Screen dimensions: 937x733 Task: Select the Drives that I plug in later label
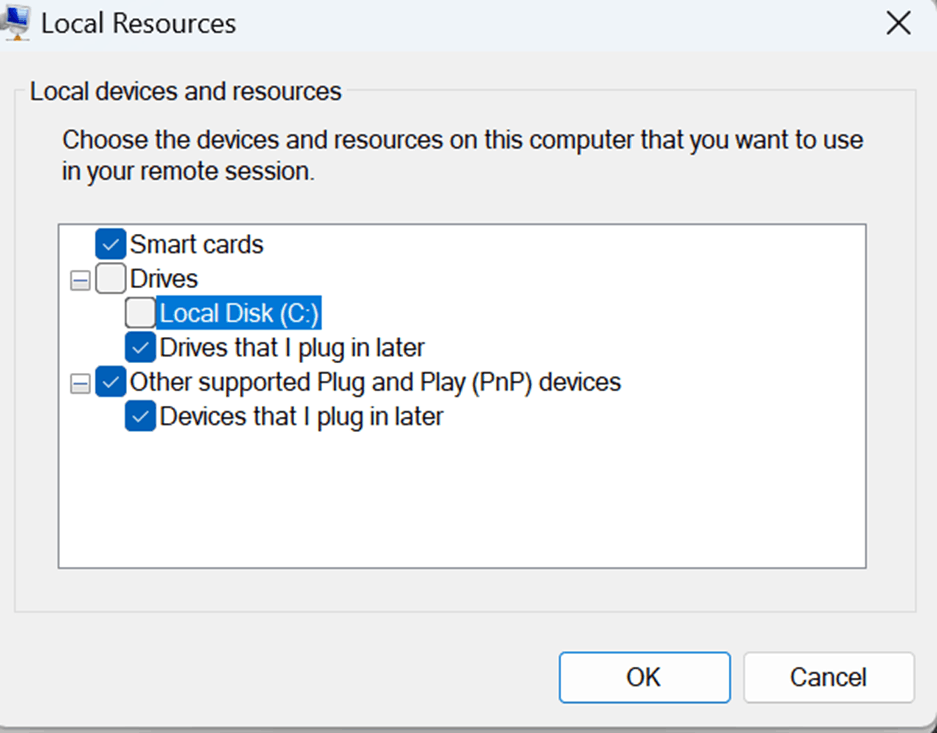point(292,348)
